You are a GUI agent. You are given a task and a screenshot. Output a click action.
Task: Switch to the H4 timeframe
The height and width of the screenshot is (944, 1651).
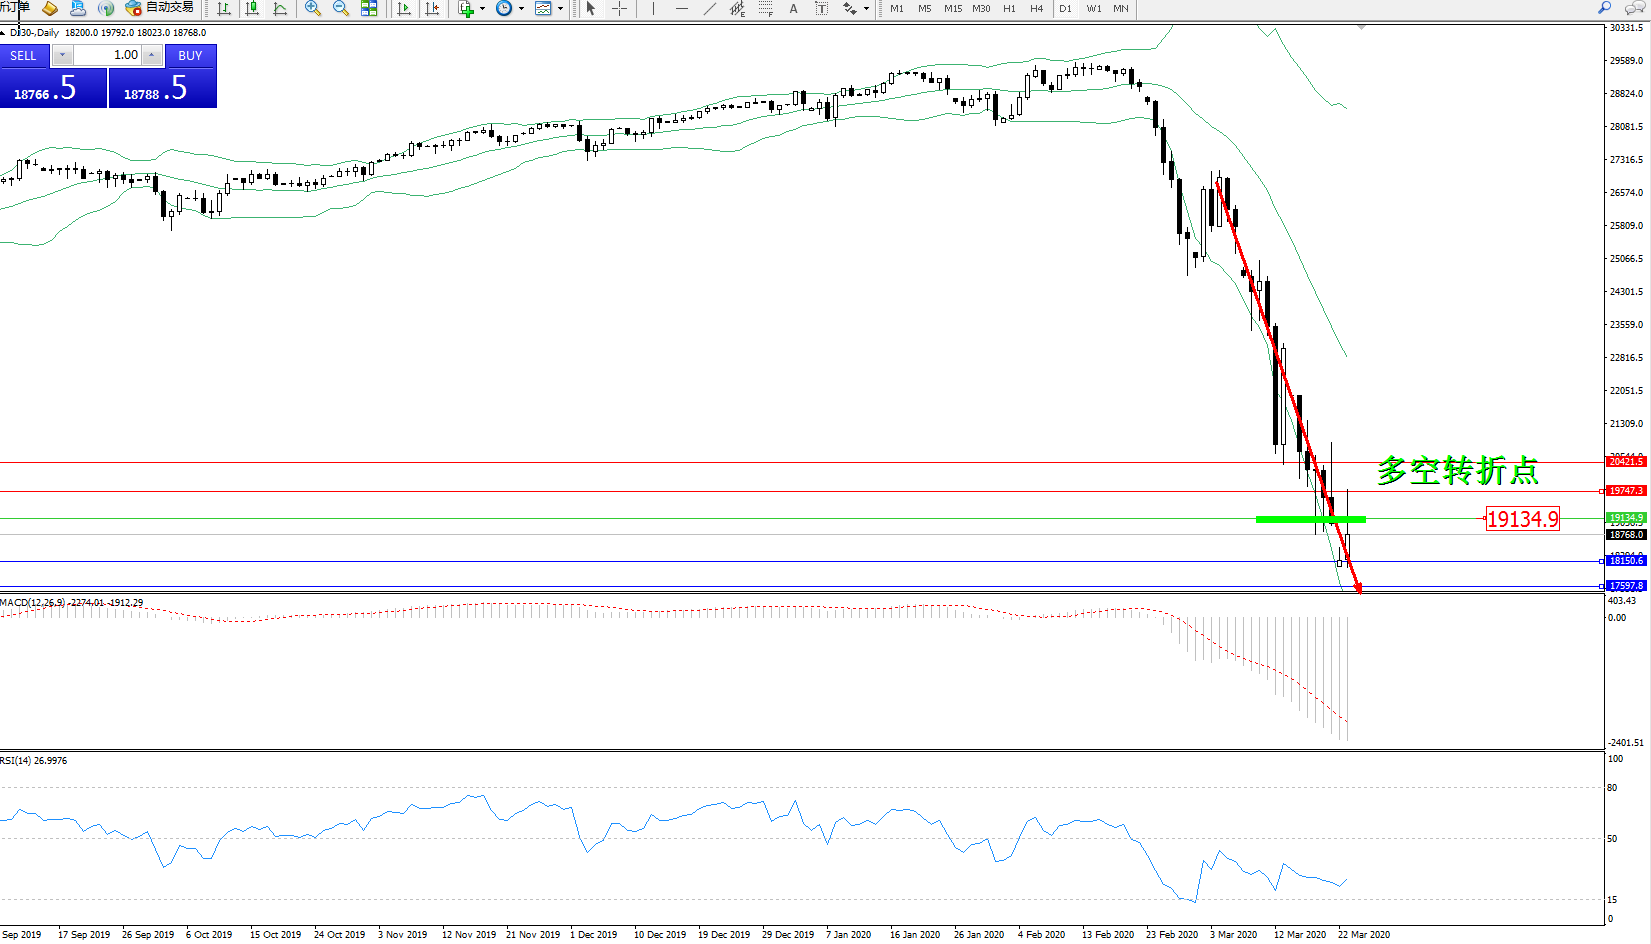pos(1037,9)
